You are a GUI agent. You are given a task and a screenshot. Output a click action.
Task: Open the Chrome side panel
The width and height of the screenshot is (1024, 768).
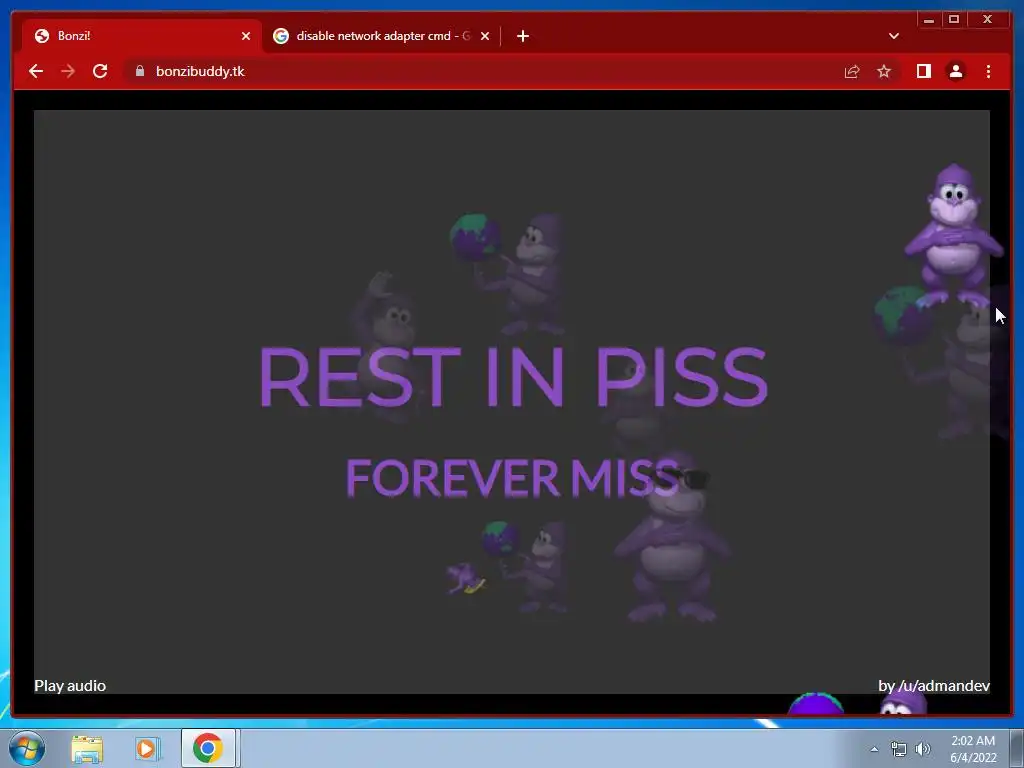coord(923,71)
